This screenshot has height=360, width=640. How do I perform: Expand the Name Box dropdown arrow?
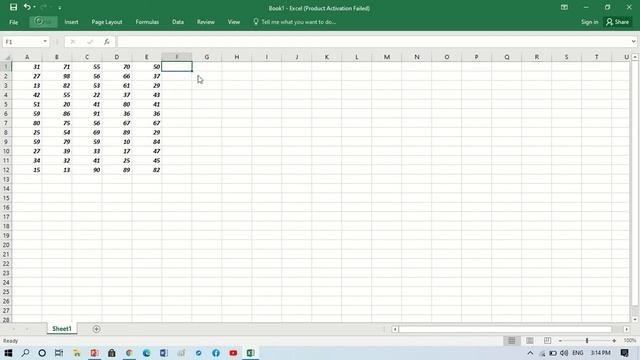[x=45, y=42]
